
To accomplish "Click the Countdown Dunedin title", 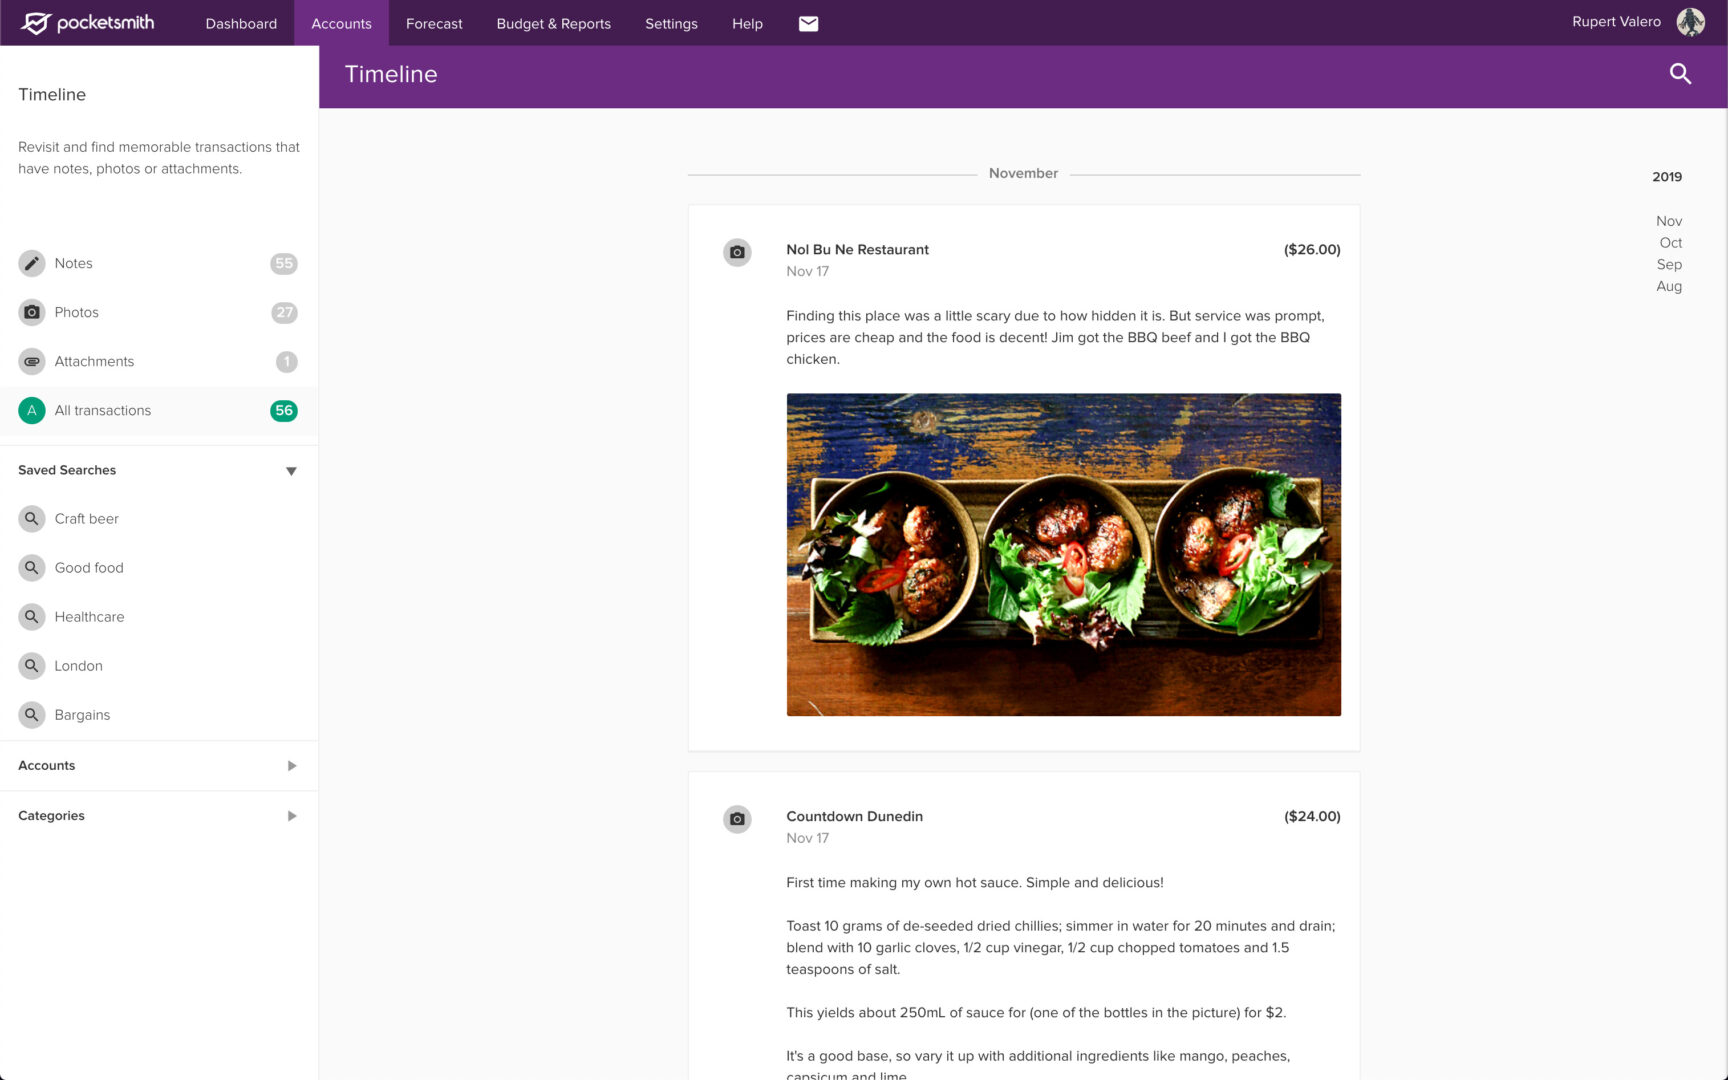I will coord(854,817).
